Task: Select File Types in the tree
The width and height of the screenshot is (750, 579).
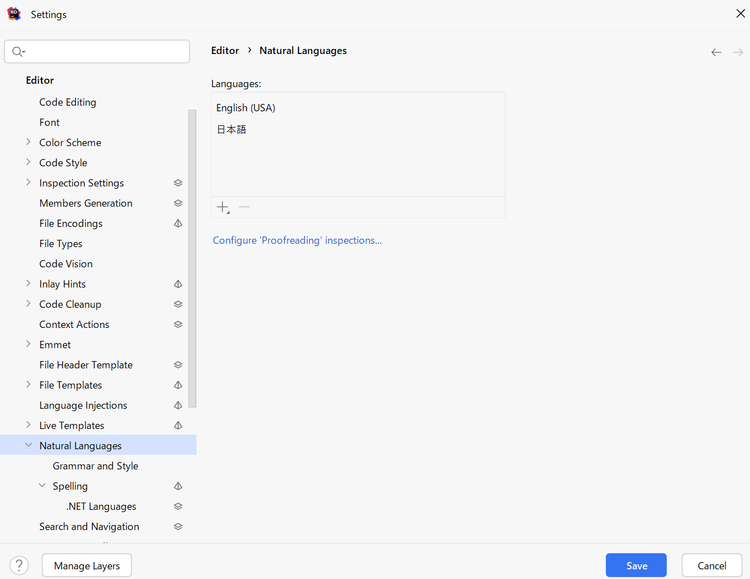Action: pos(61,244)
